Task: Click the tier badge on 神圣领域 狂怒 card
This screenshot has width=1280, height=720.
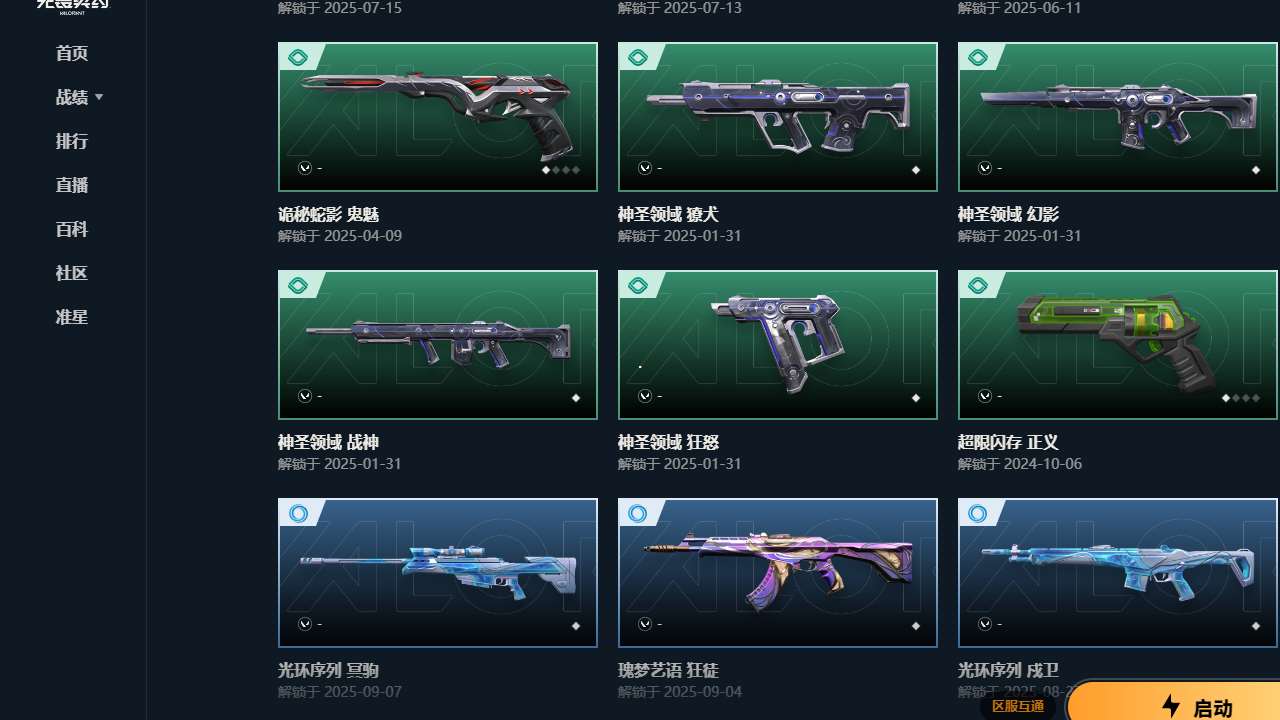Action: point(638,286)
